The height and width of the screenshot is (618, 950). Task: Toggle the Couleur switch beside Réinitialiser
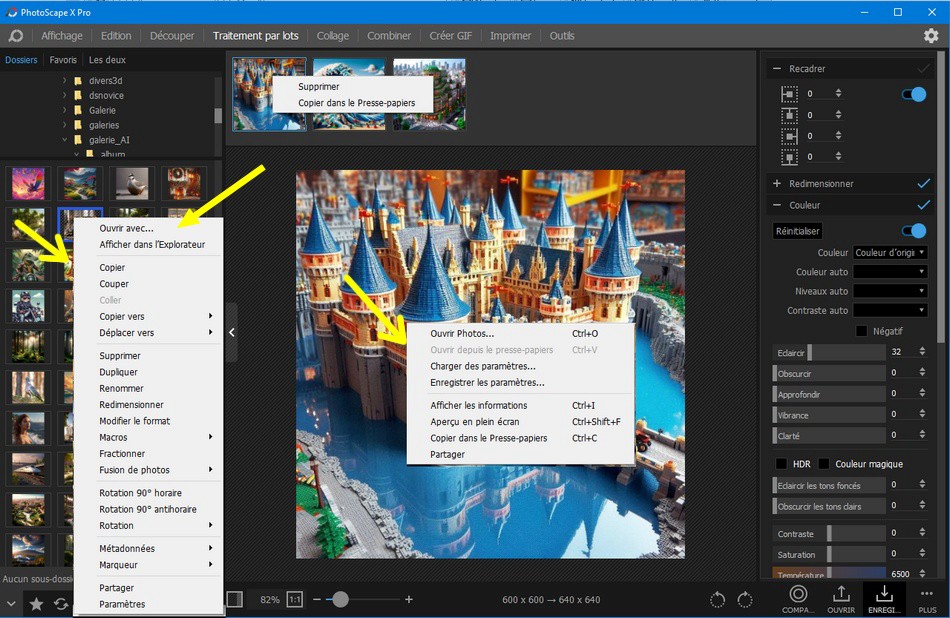[x=914, y=231]
